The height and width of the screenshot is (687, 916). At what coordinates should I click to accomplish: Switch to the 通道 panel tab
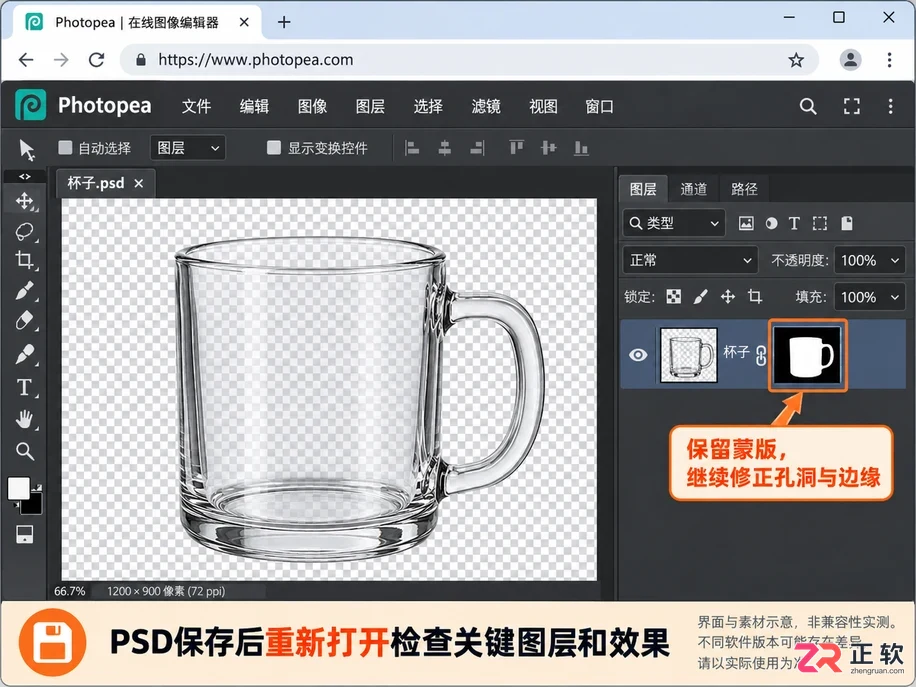click(693, 189)
